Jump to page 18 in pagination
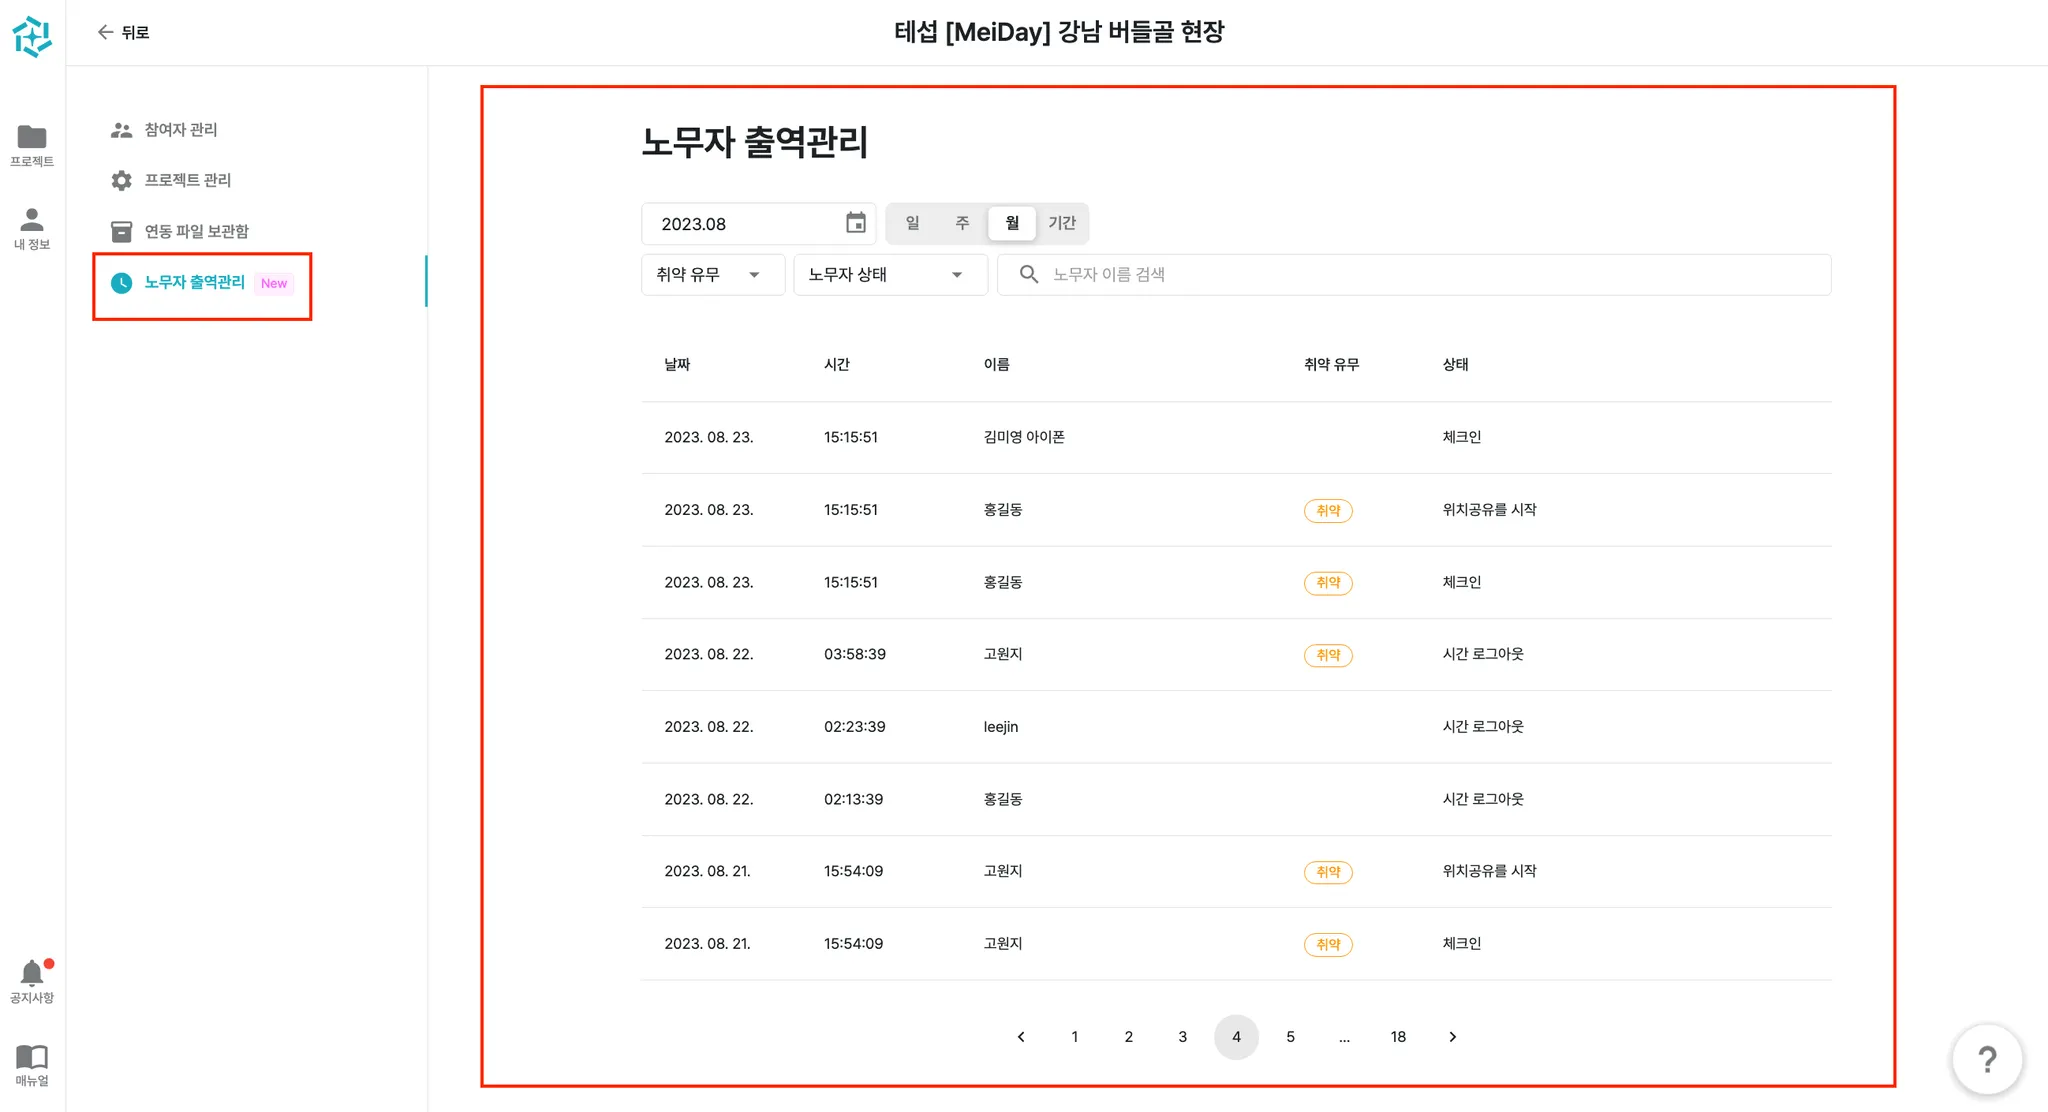The height and width of the screenshot is (1112, 2048). 1398,1037
